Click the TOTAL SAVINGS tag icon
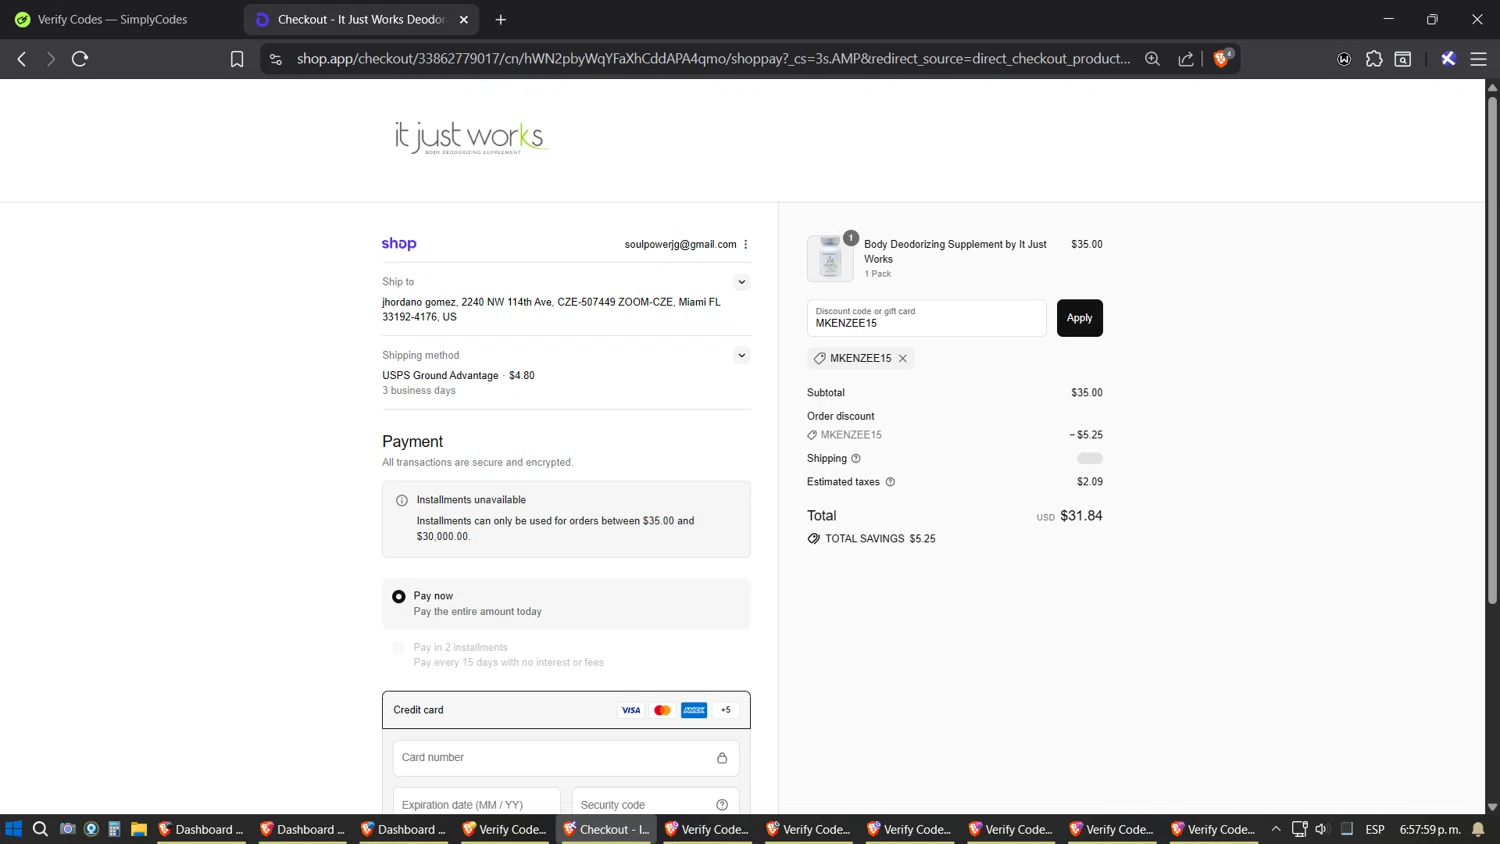 click(814, 539)
